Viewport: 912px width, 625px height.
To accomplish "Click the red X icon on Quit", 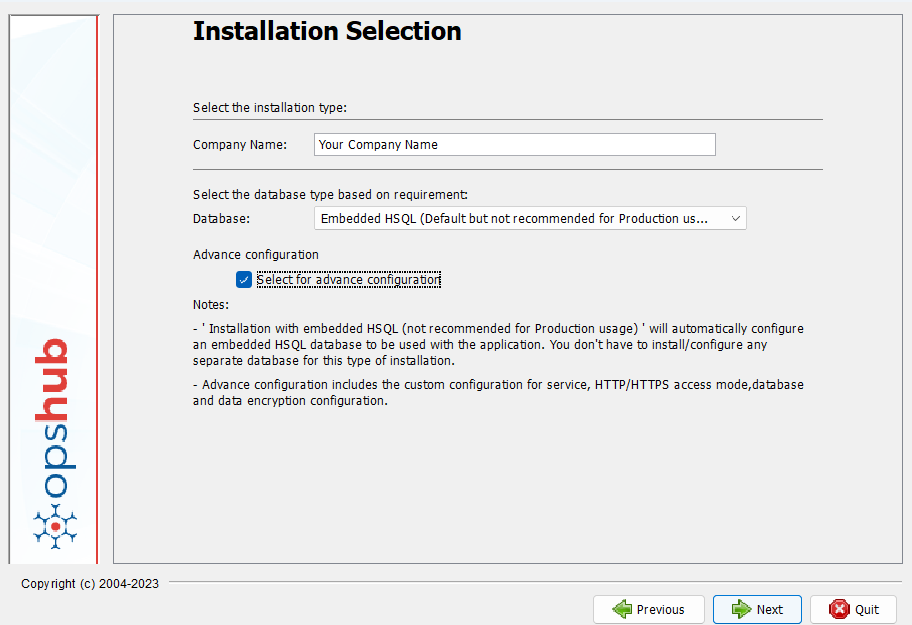I will (x=839, y=609).
